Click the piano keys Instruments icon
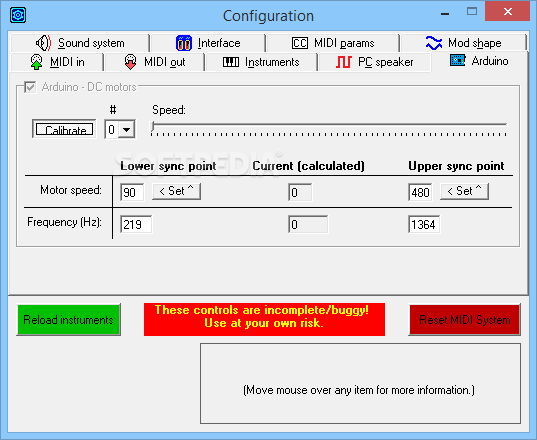The height and width of the screenshot is (440, 537). [231, 62]
